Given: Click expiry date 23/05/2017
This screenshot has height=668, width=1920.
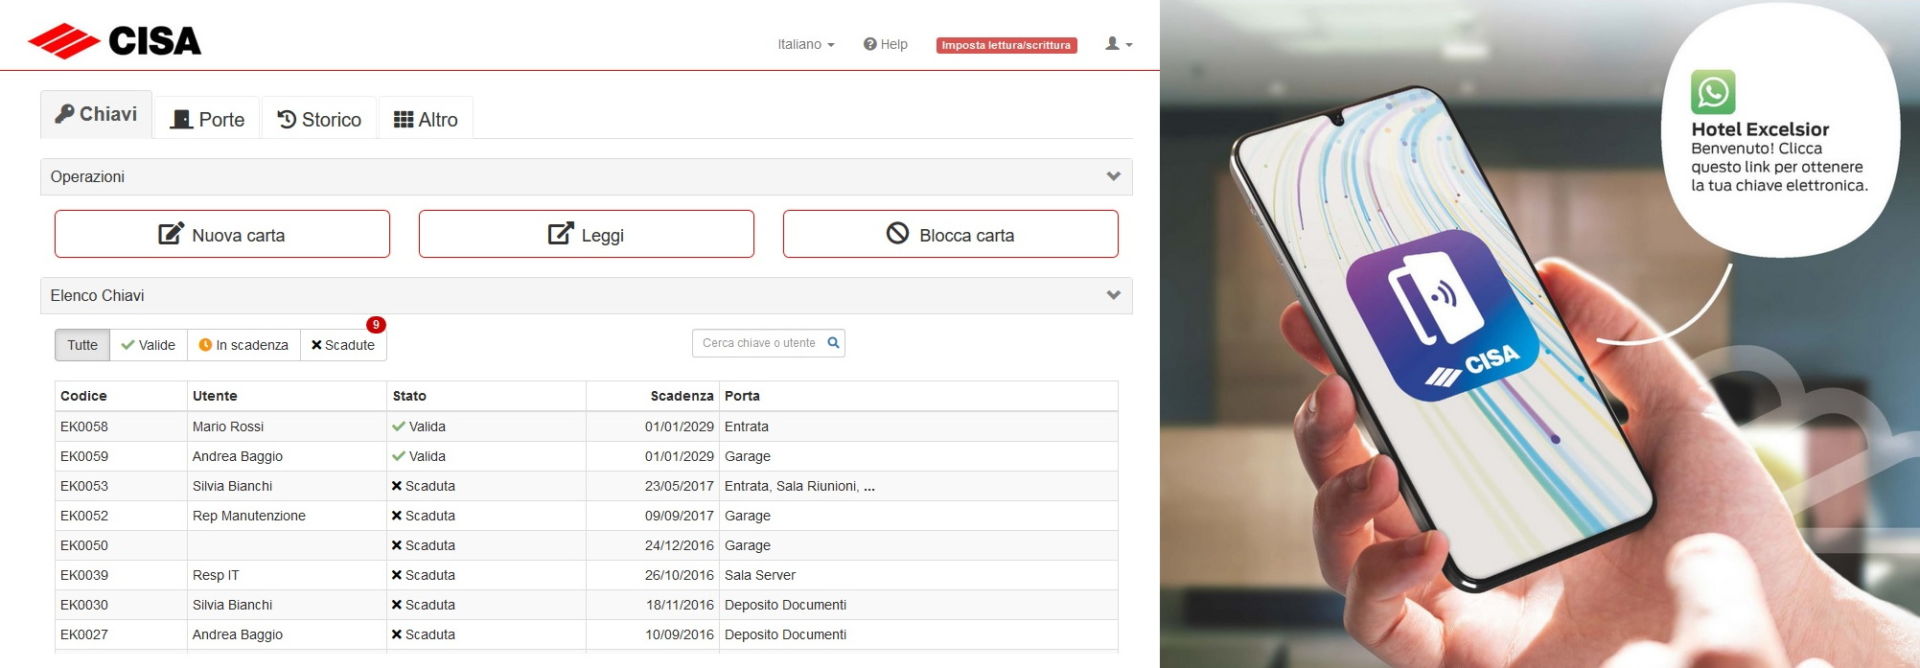Looking at the screenshot, I should [x=679, y=486].
